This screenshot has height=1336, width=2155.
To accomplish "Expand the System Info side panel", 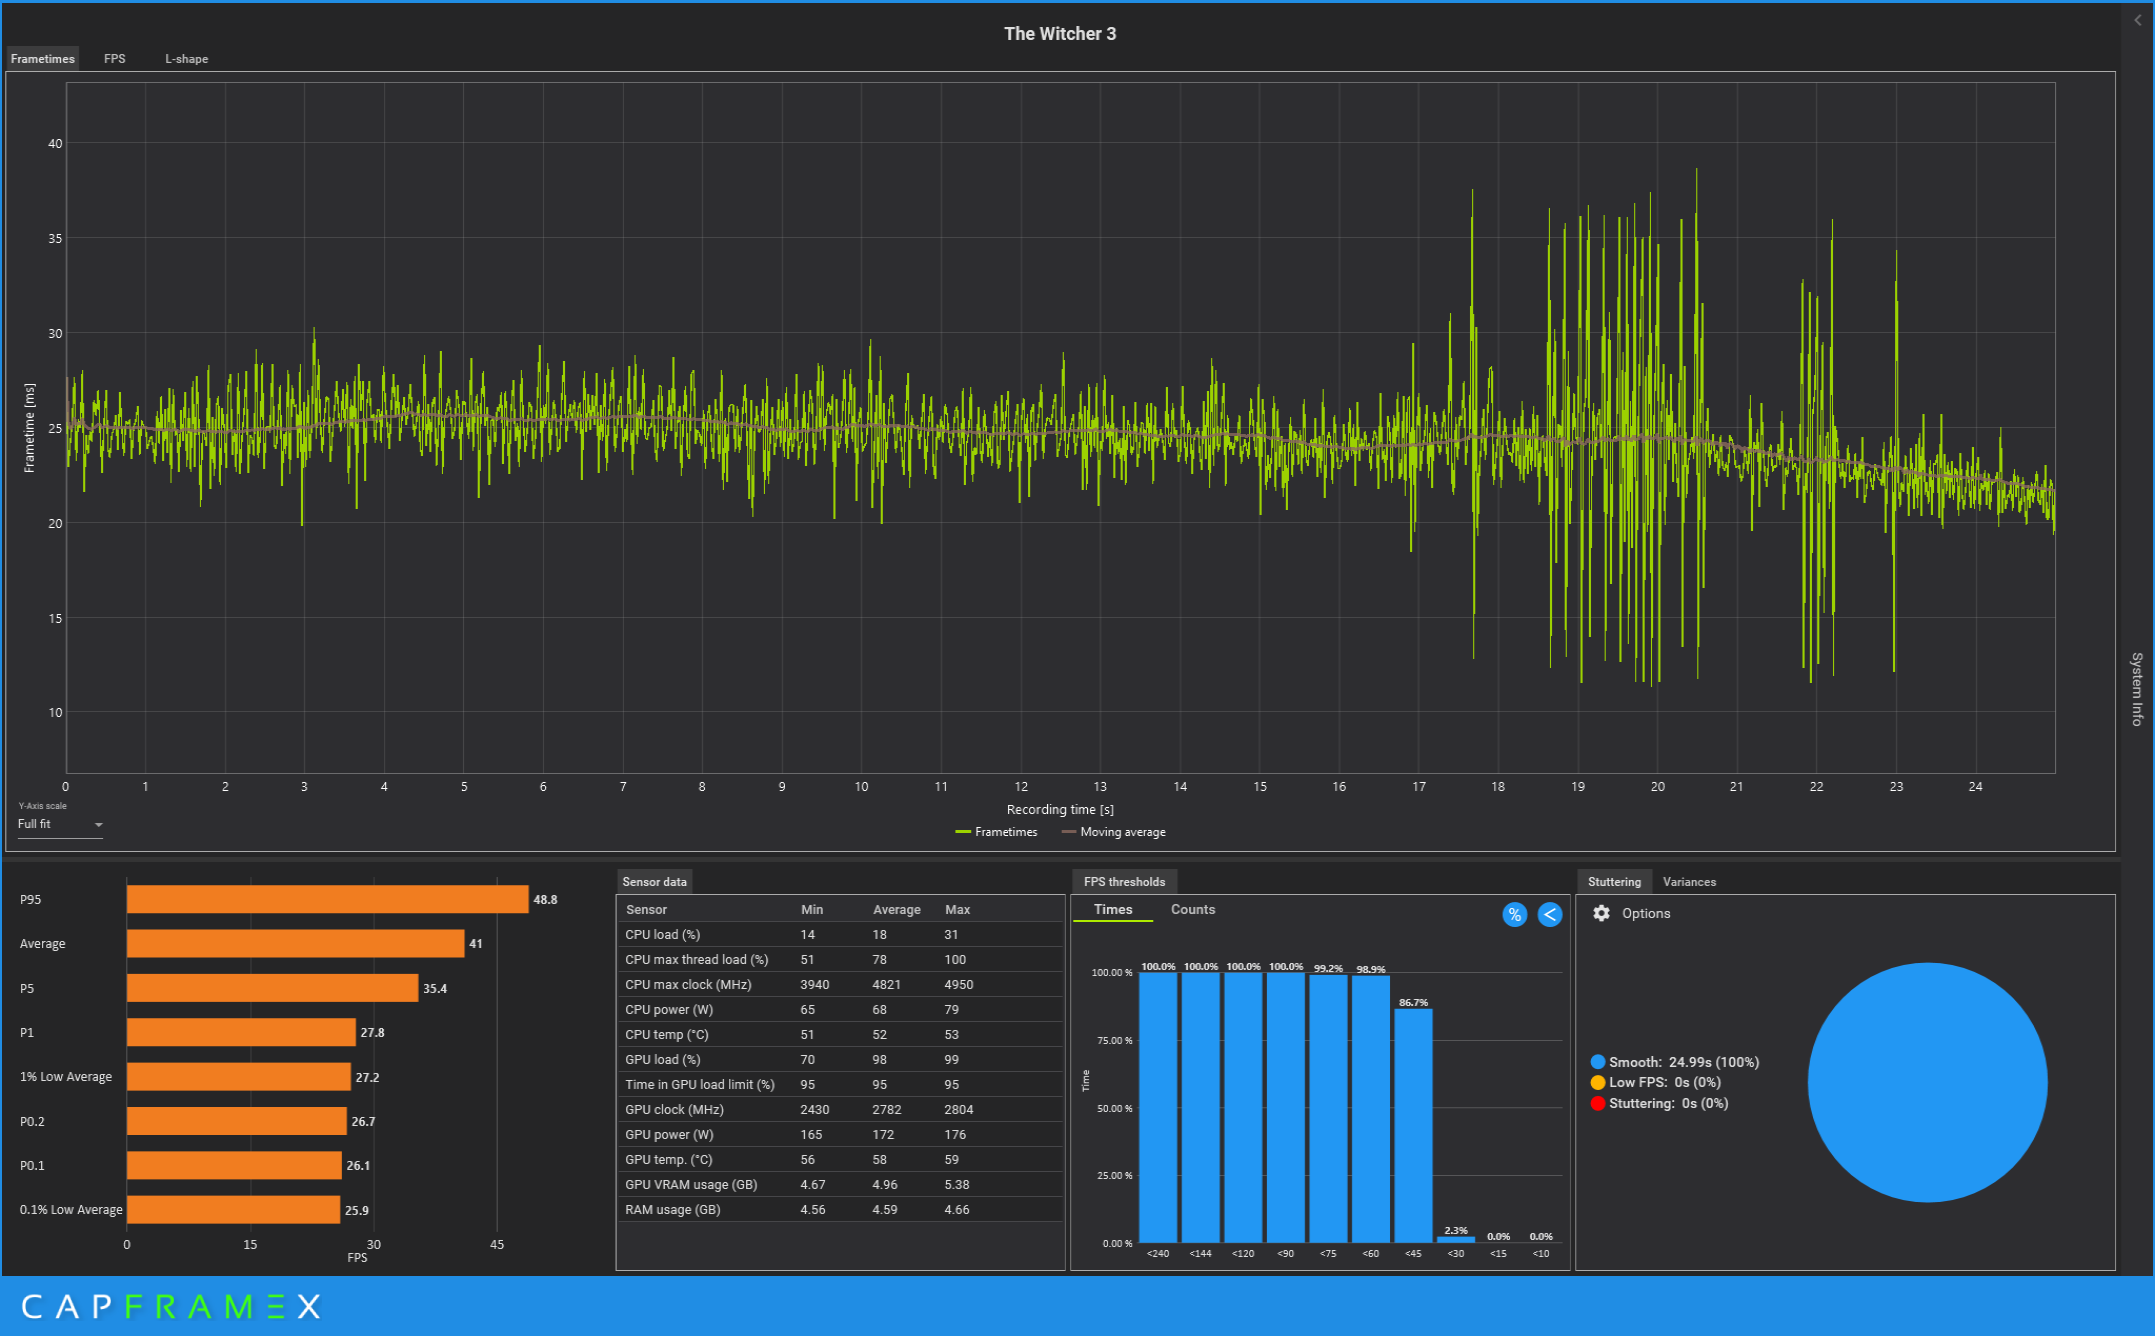I will [2137, 688].
